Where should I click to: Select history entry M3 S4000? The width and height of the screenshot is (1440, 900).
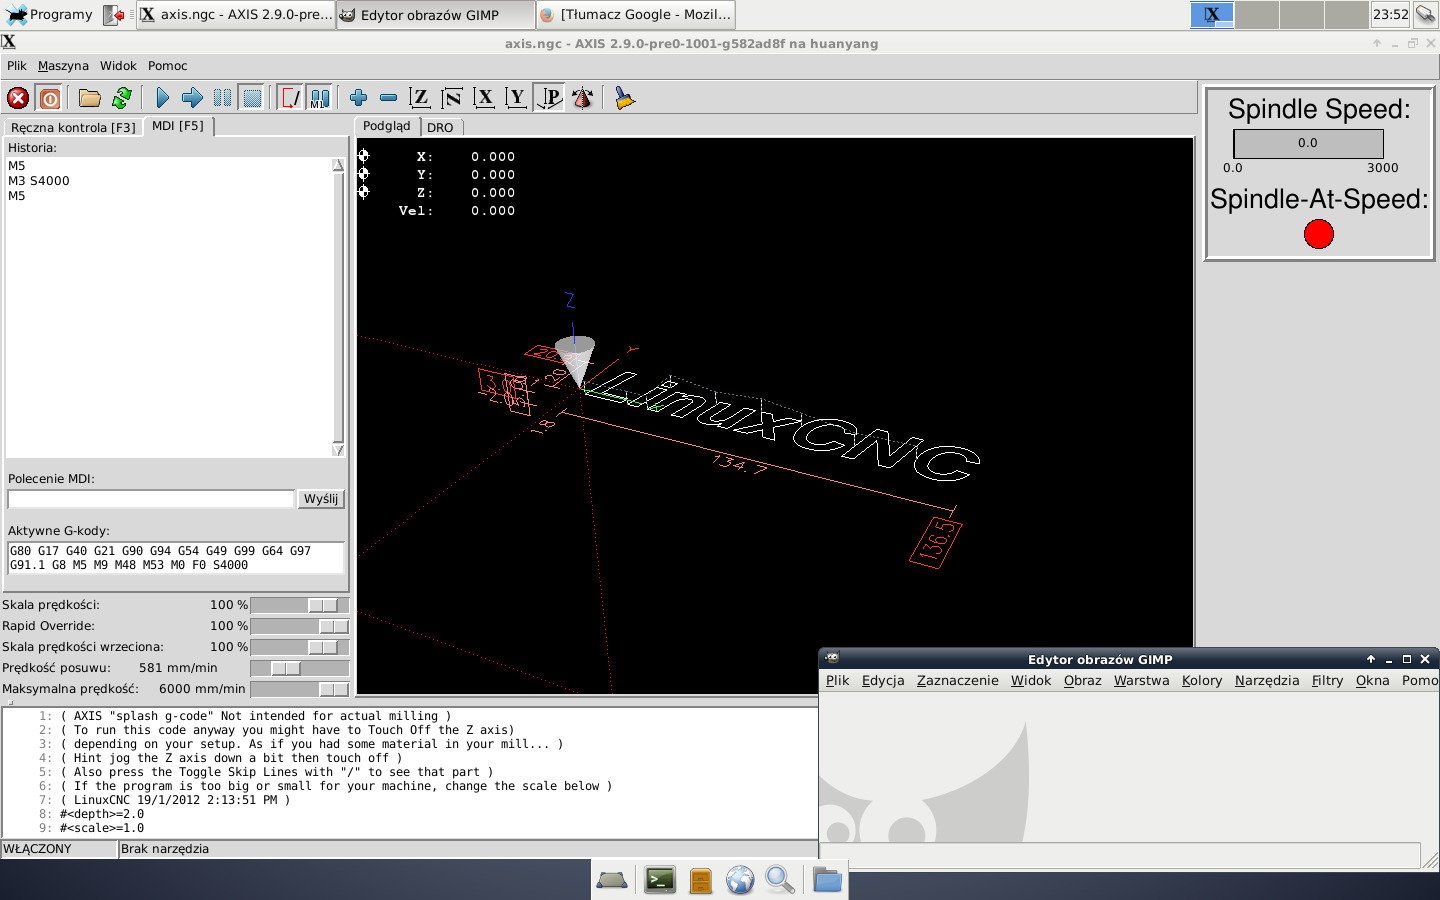(39, 181)
